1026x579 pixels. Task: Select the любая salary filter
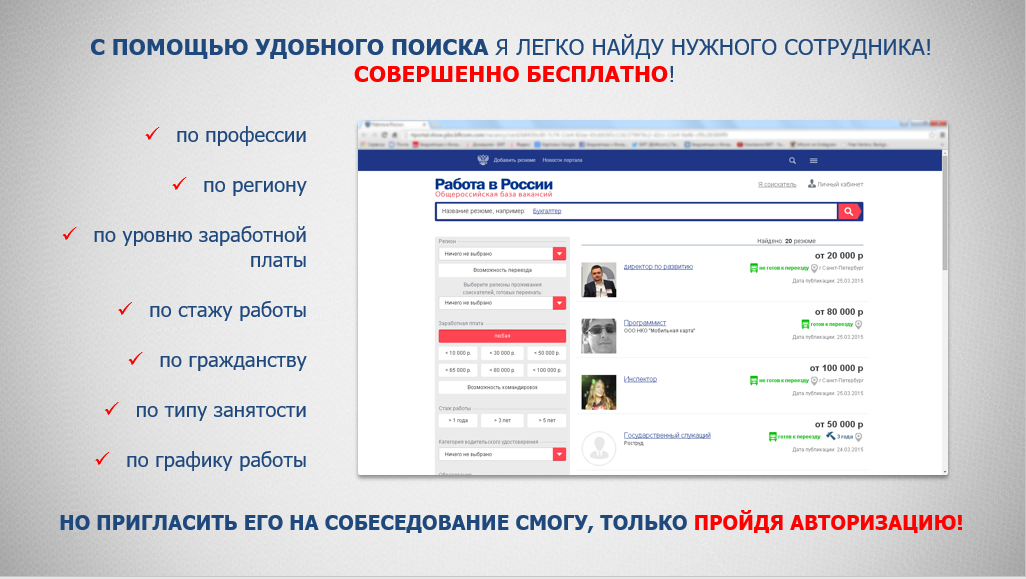point(503,336)
